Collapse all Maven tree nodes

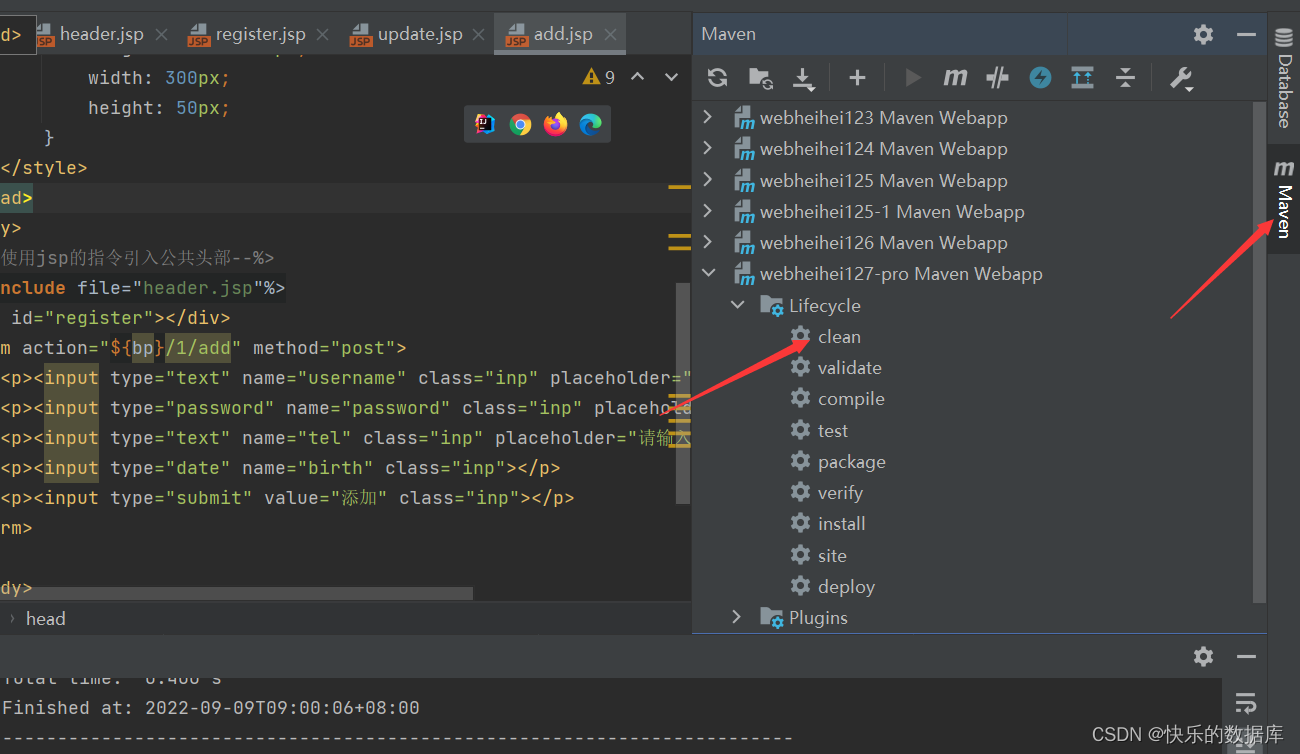[x=1125, y=78]
